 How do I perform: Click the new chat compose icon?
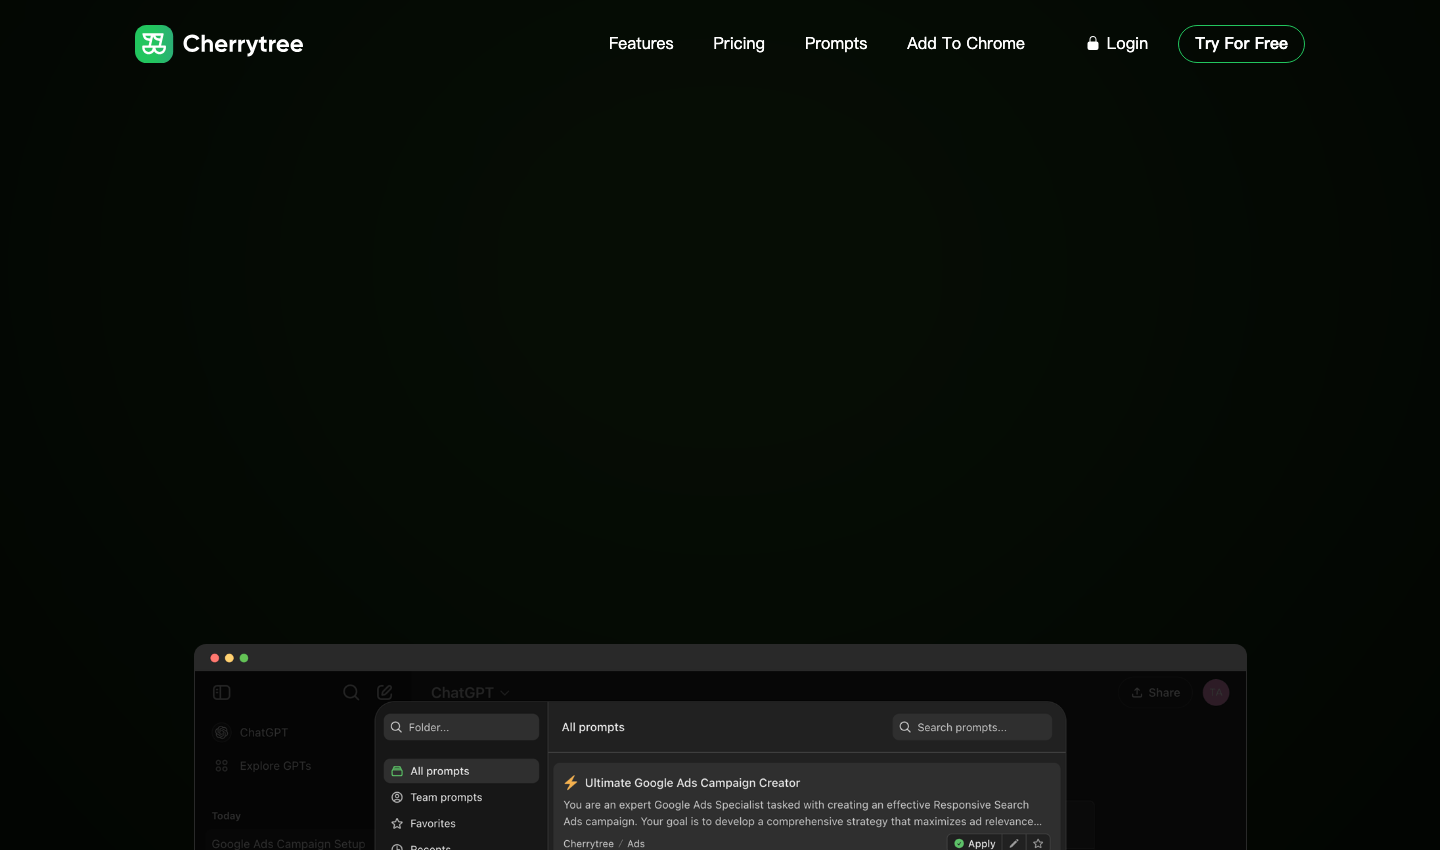(x=385, y=692)
